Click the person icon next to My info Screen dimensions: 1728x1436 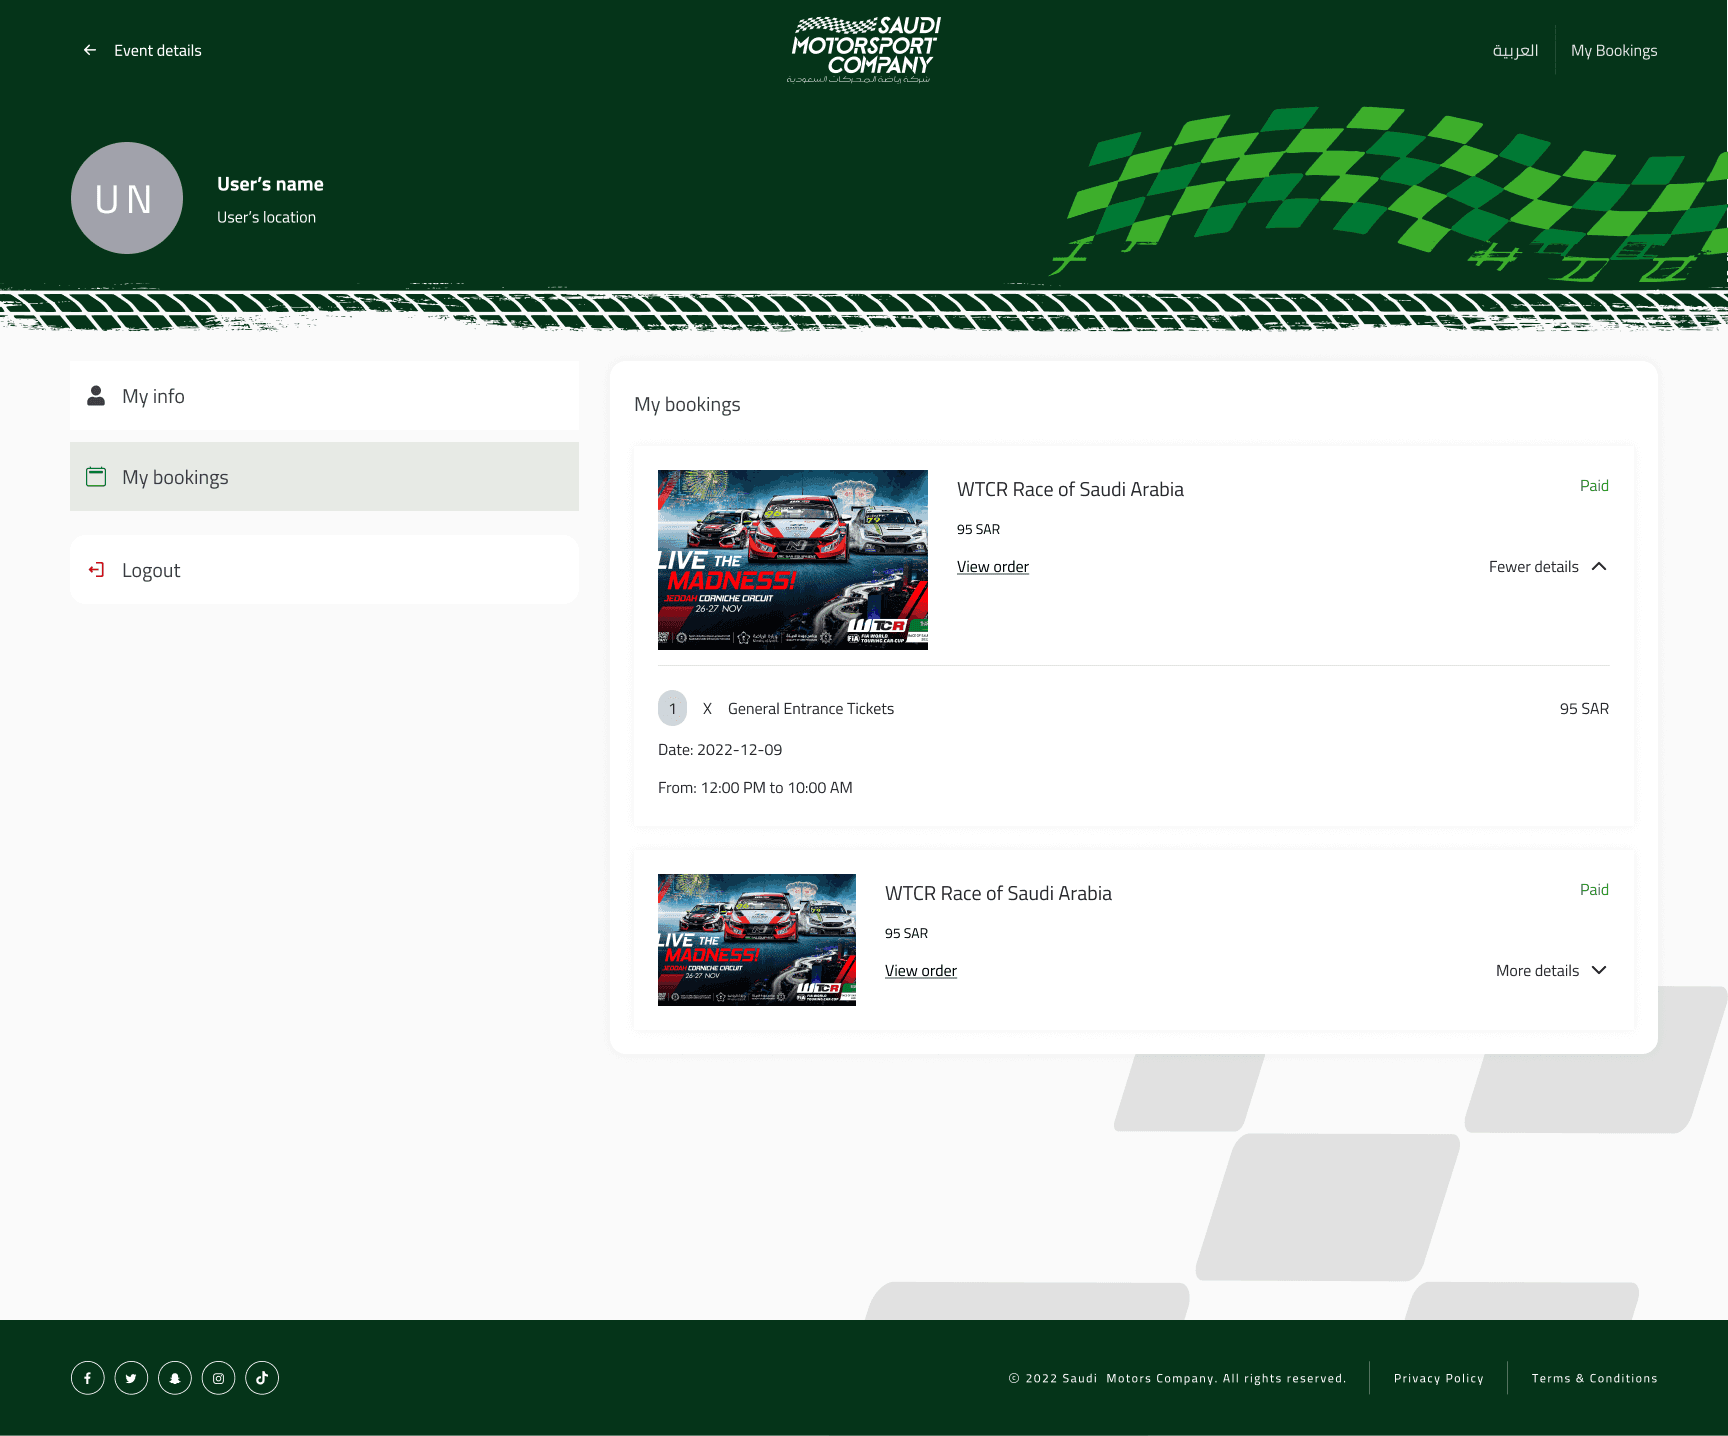pos(96,396)
